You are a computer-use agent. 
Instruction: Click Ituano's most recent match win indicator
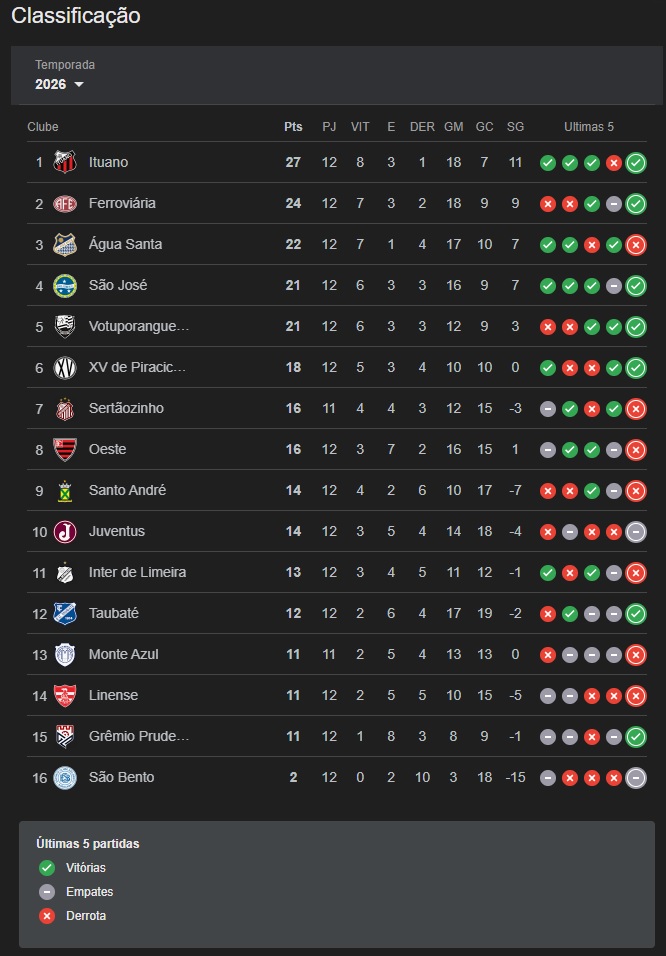(x=636, y=163)
